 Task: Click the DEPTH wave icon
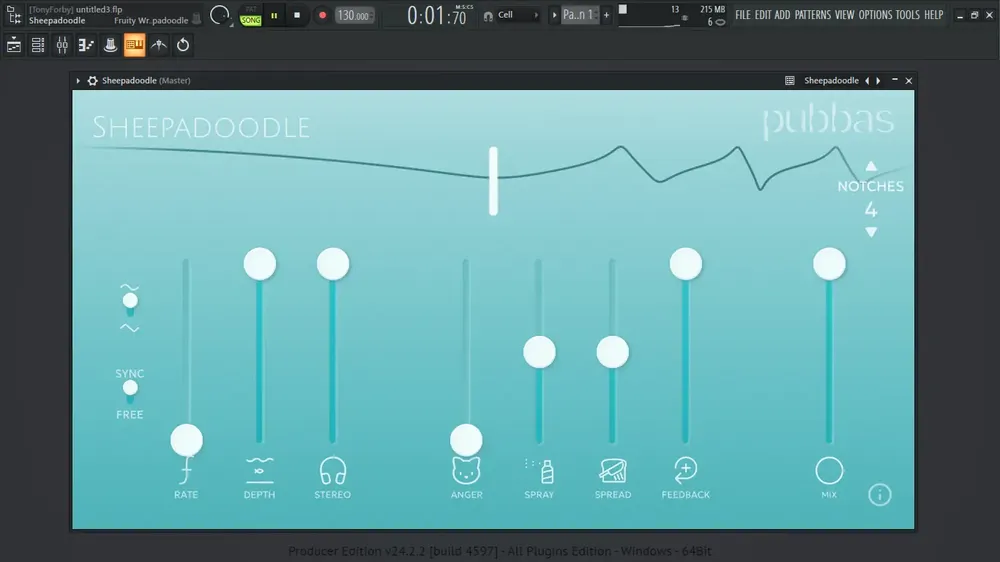point(260,471)
